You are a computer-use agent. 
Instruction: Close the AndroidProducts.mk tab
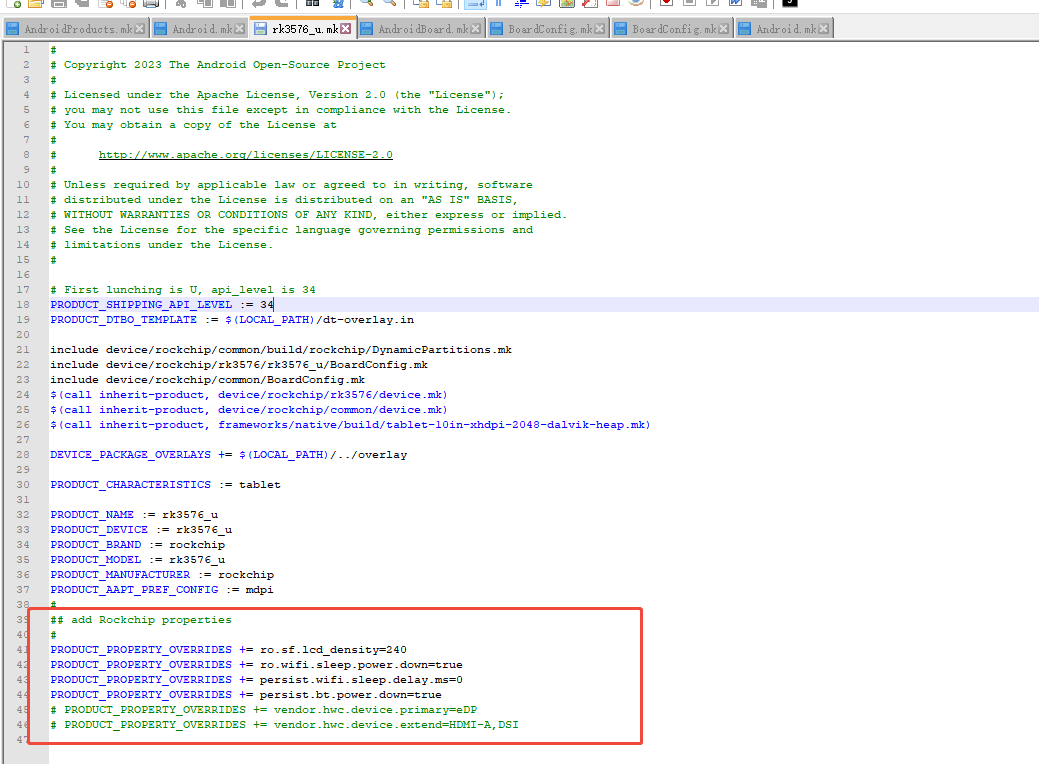pyautogui.click(x=139, y=29)
